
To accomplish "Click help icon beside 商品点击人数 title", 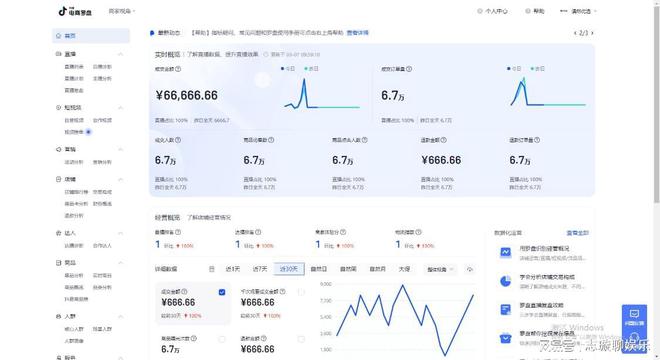I will [365, 140].
